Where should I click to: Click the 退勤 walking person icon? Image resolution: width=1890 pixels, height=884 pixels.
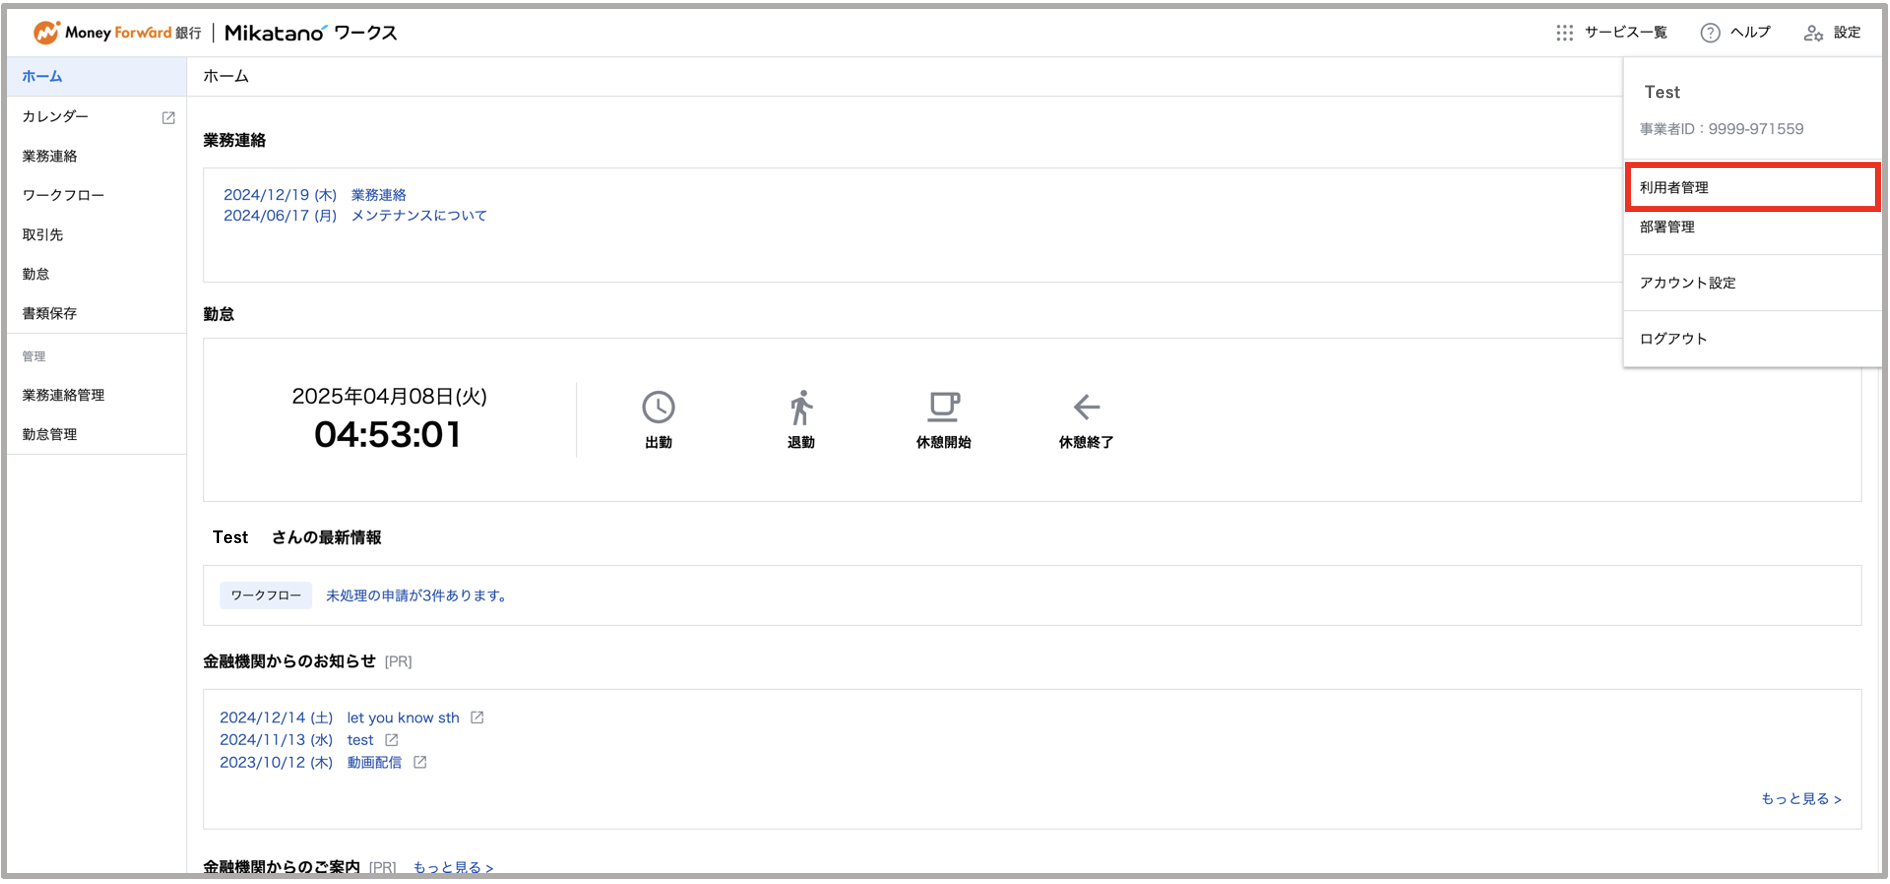point(801,407)
